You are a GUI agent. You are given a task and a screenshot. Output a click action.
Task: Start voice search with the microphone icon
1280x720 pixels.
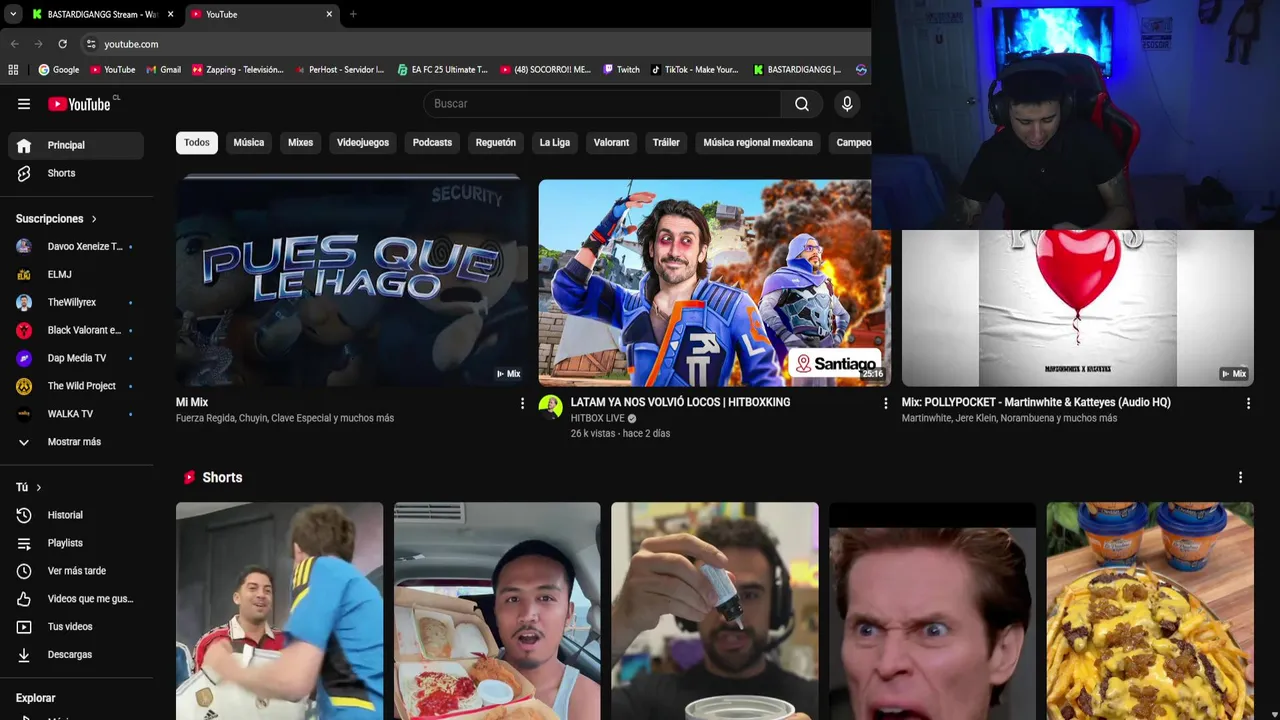[x=847, y=104]
